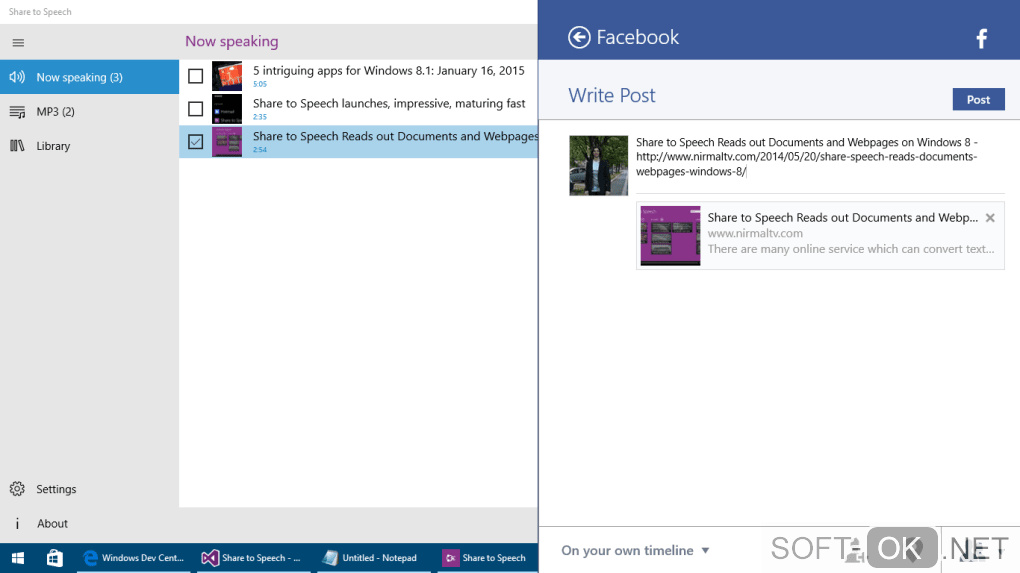The image size is (1020, 573).
Task: Click 5 intriguing apps article thumbnail
Action: coord(227,76)
